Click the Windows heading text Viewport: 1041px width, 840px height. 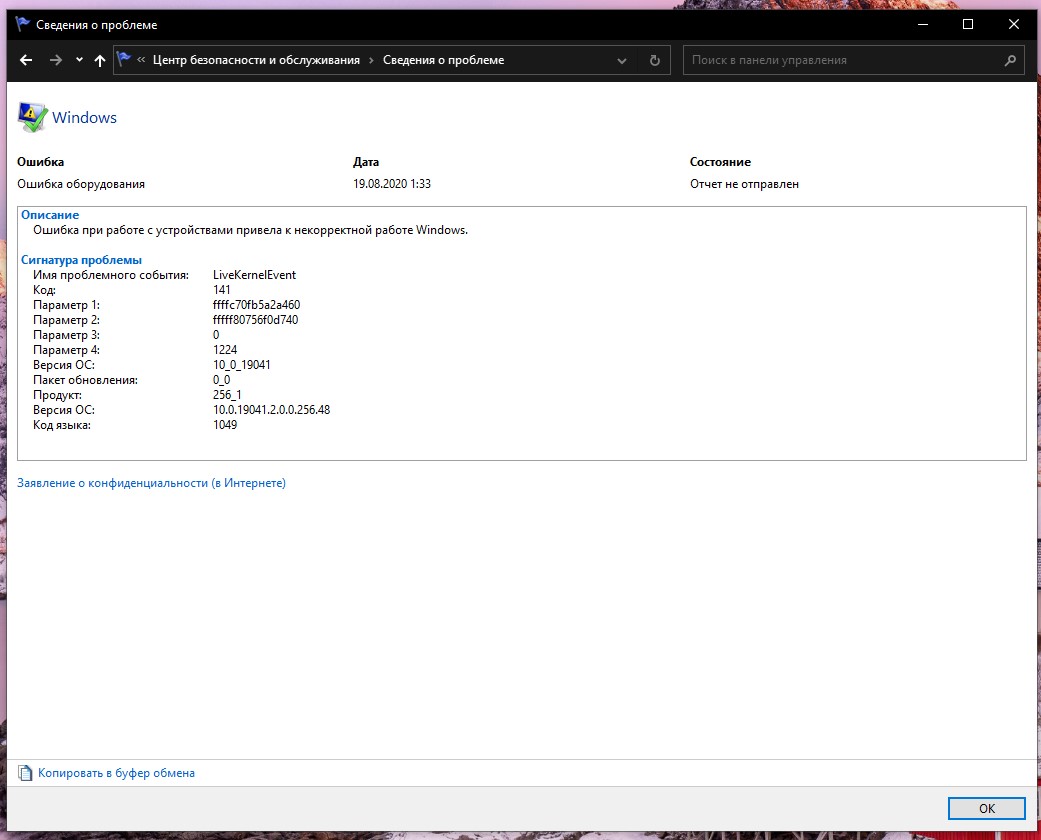pos(84,118)
